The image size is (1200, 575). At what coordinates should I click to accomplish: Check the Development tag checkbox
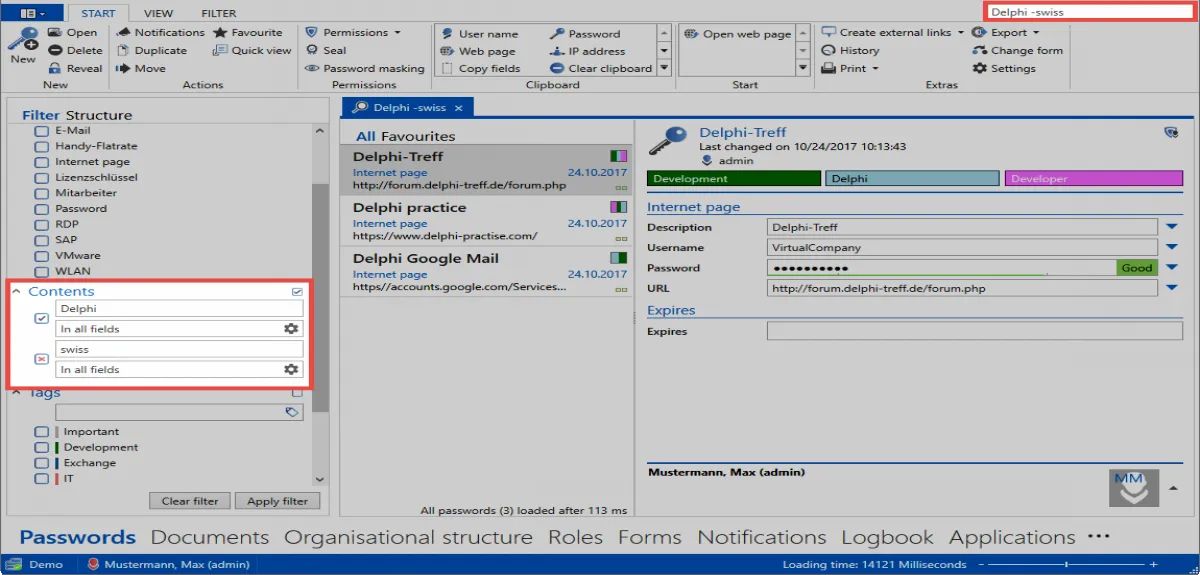tap(41, 448)
